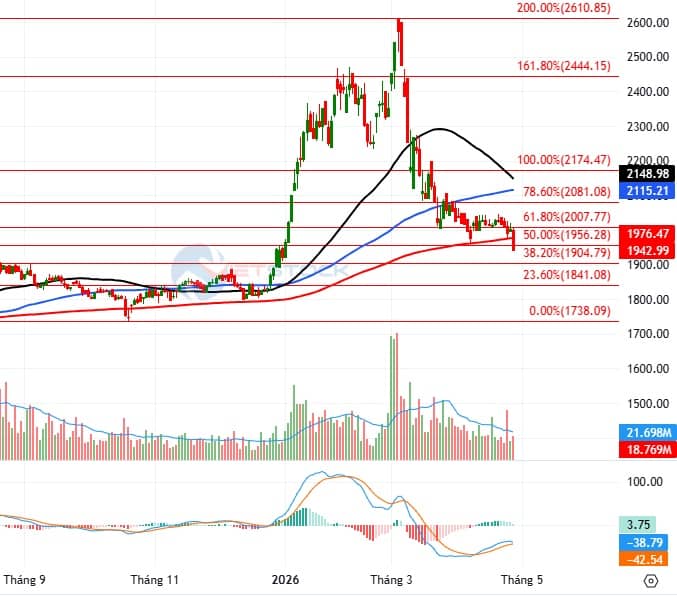The image size is (677, 596).
Task: Click the Tháng 11 time axis label
Action: (155, 580)
